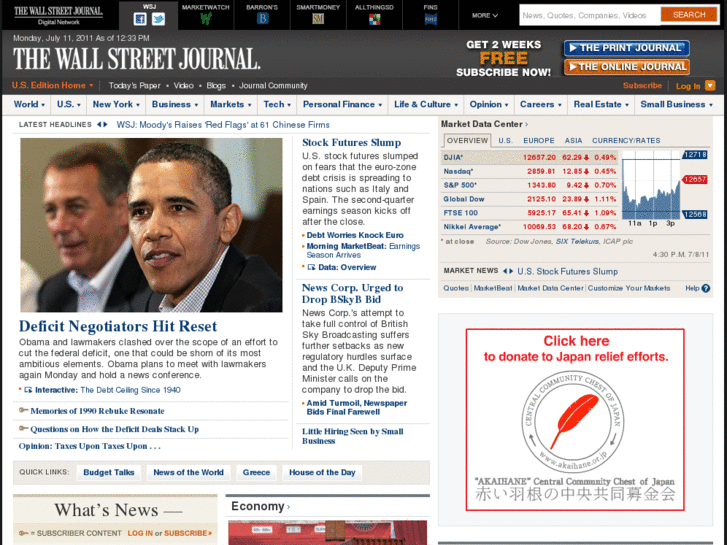
Task: Click The Print Journal subscribe button
Action: [x=626, y=48]
